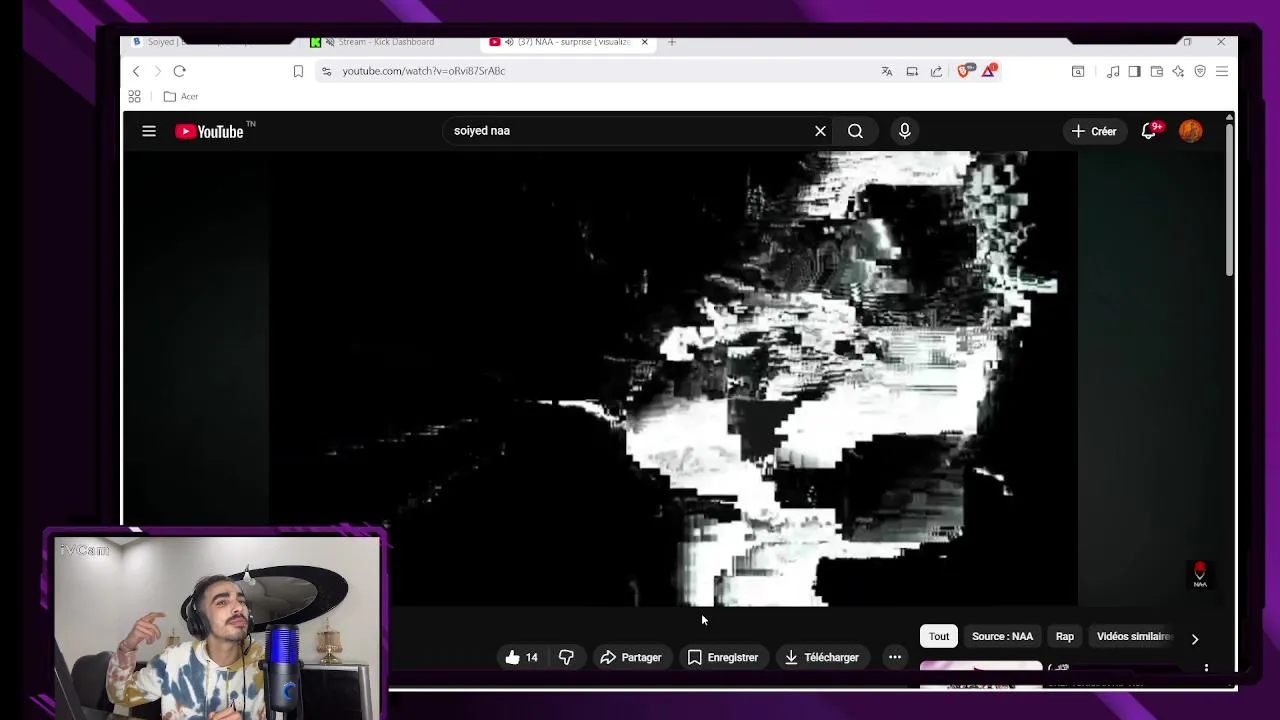The width and height of the screenshot is (1280, 720).
Task: Open options menu for first suggested video
Action: coord(1206,668)
